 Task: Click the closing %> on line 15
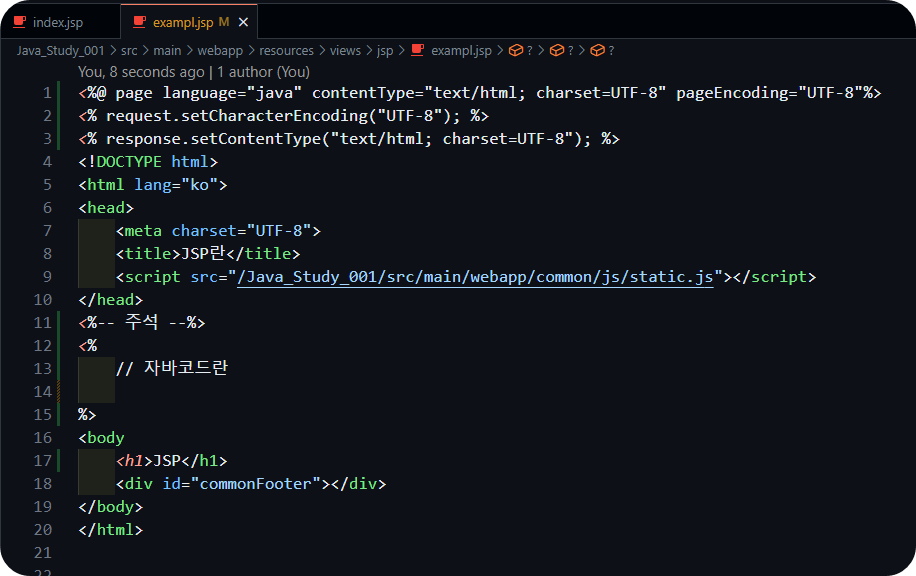tap(87, 415)
